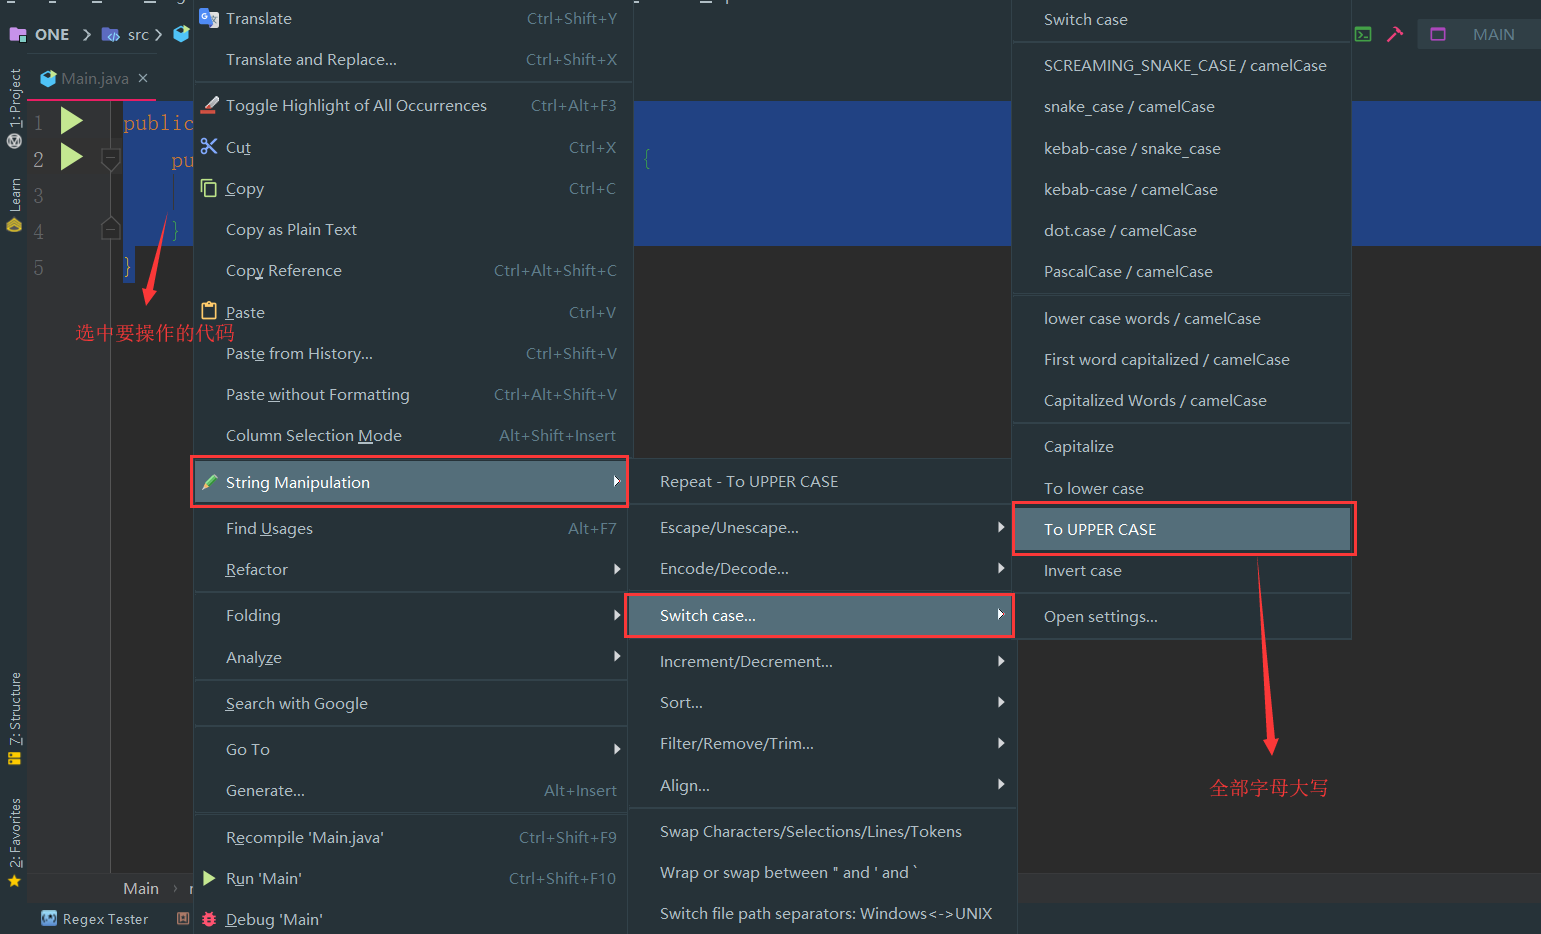1541x934 pixels.
Task: Close the Main.java editor tab
Action: [x=143, y=78]
